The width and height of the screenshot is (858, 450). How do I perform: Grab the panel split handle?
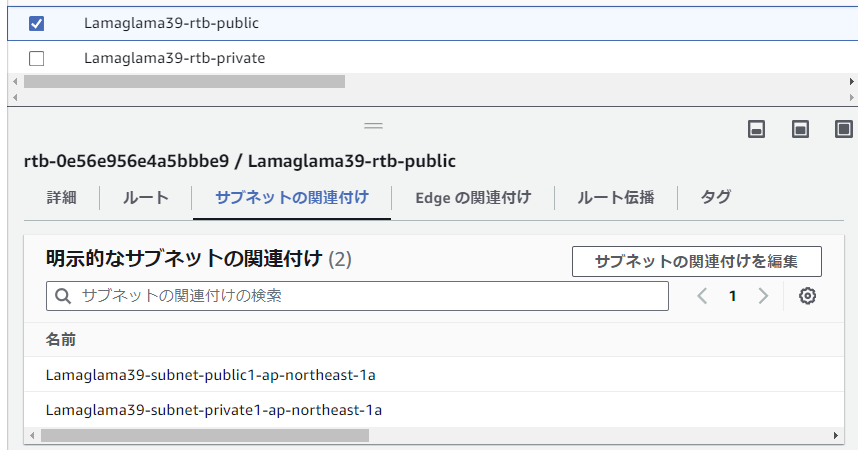point(374,126)
